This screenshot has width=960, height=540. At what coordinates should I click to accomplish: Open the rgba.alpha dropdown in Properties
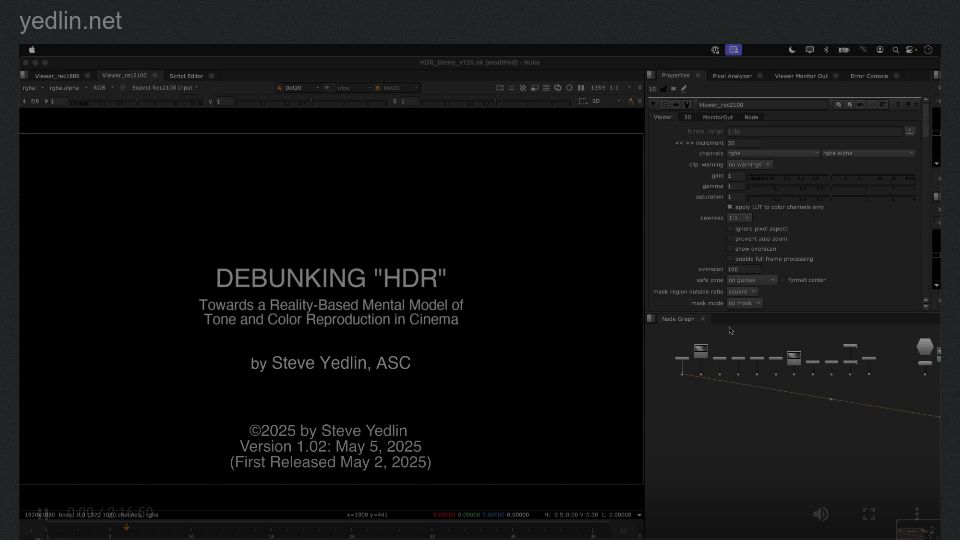pyautogui.click(x=868, y=153)
